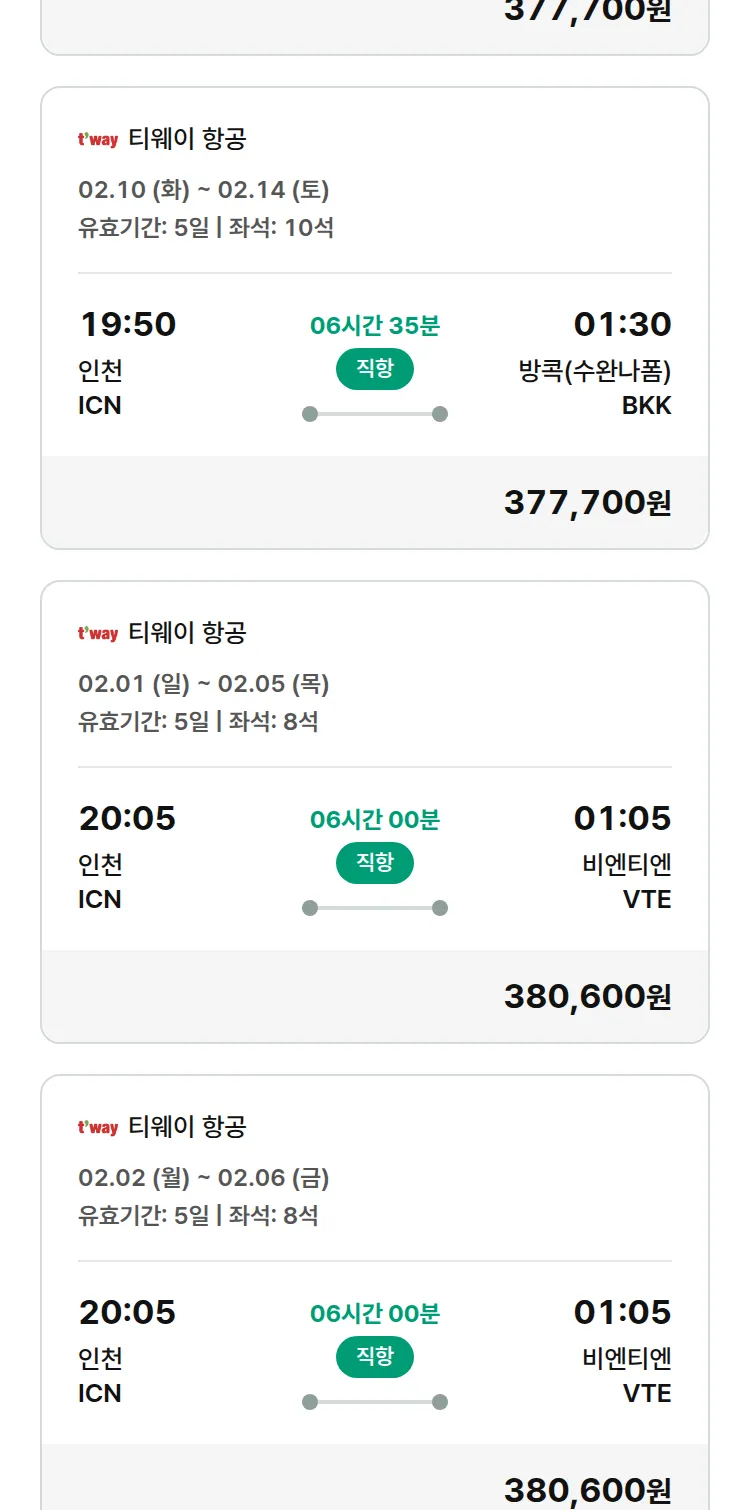Click 직항 badge on the Bangkok flight
This screenshot has height=1510, width=750.
coord(374,369)
